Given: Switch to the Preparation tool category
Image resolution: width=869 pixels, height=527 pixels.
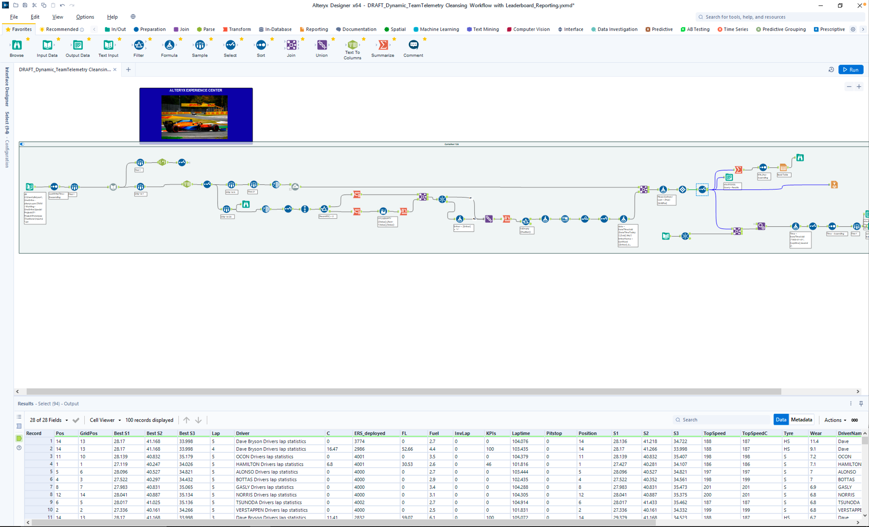Looking at the screenshot, I should click(x=150, y=29).
